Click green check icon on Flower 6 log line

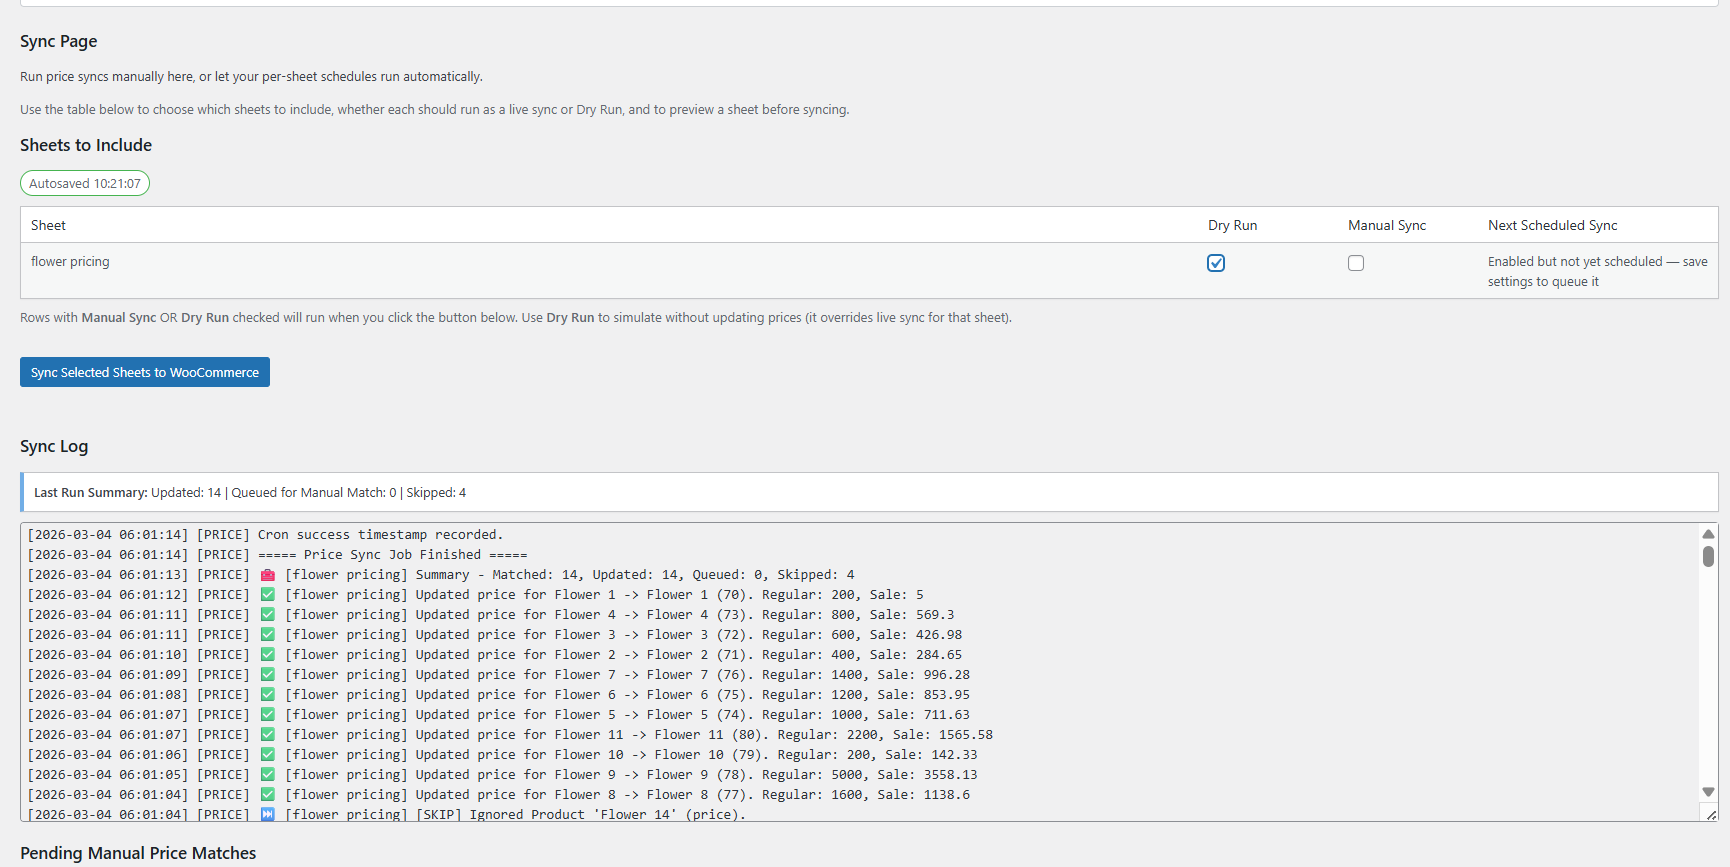click(x=268, y=694)
